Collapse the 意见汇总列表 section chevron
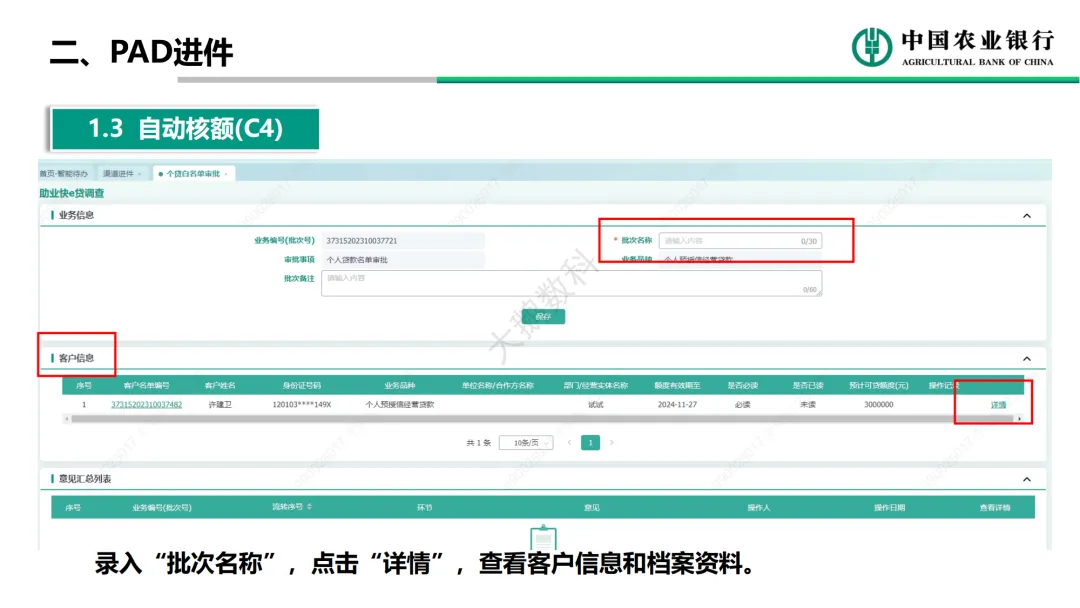 click(x=1026, y=479)
